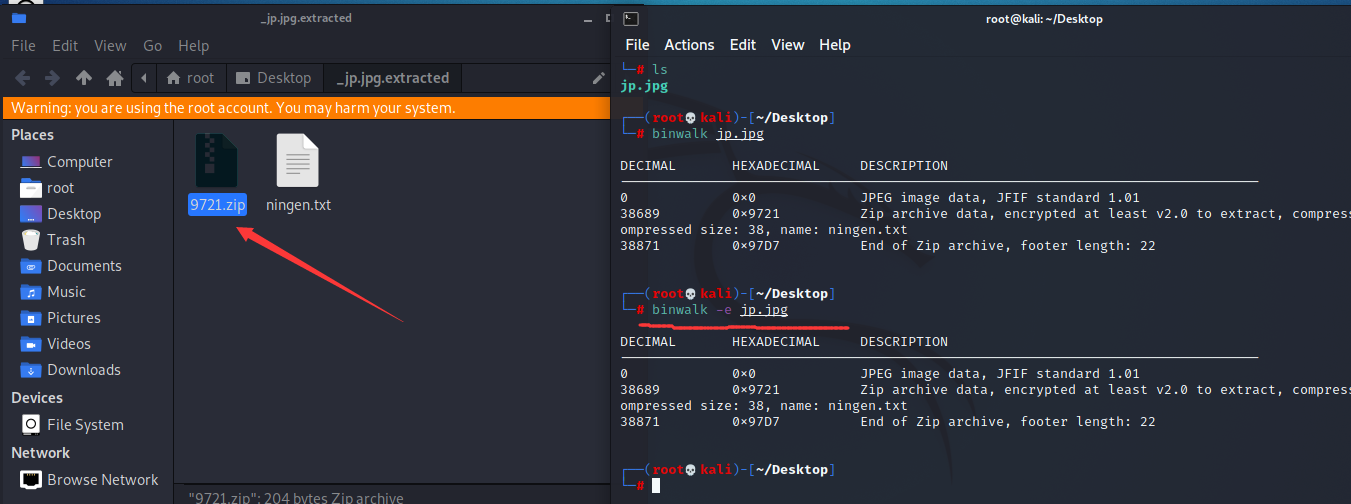Click the Places header in sidebar
This screenshot has width=1351, height=504.
click(x=33, y=135)
